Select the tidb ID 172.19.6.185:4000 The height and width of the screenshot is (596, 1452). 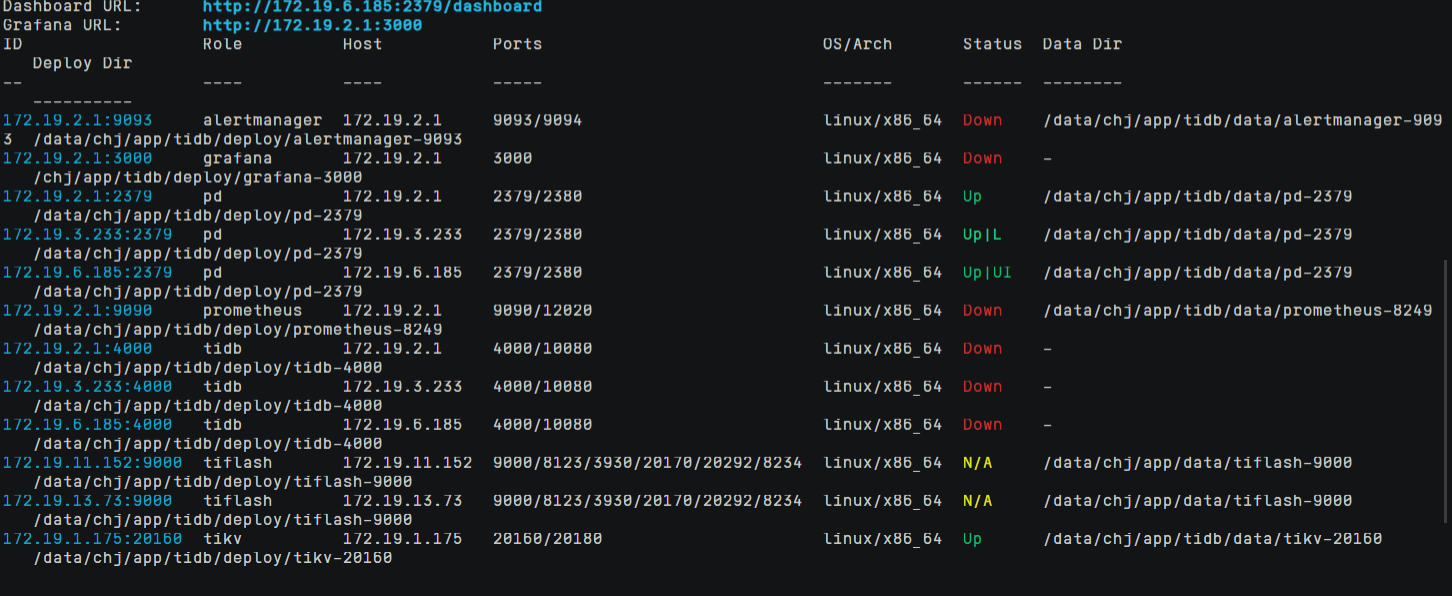(87, 424)
